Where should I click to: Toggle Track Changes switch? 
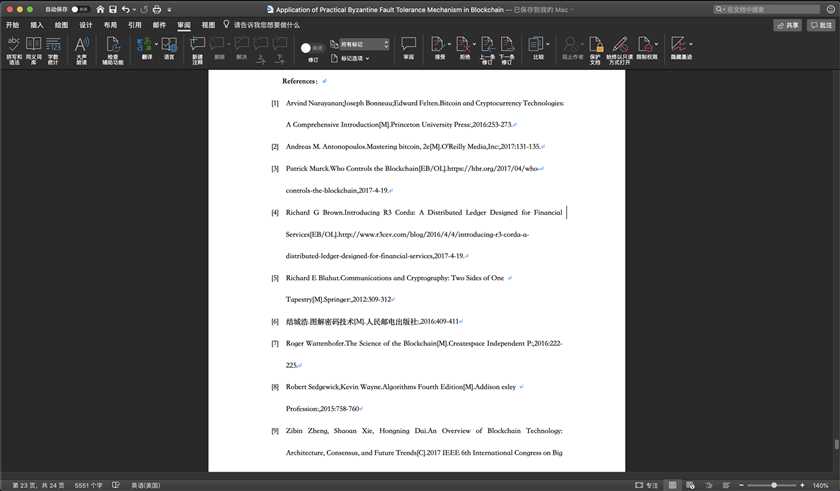coord(312,48)
